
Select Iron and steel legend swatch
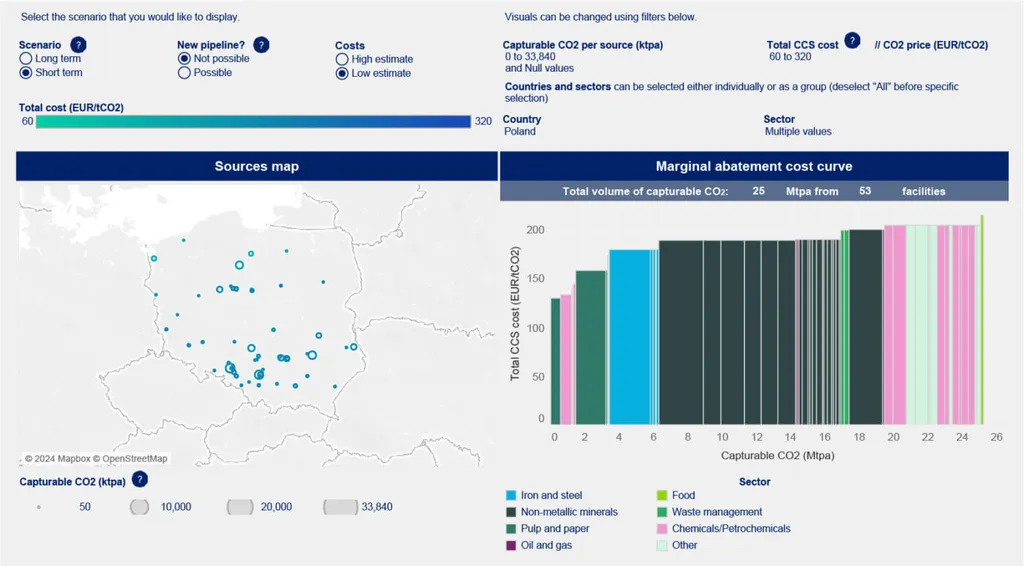(x=511, y=496)
